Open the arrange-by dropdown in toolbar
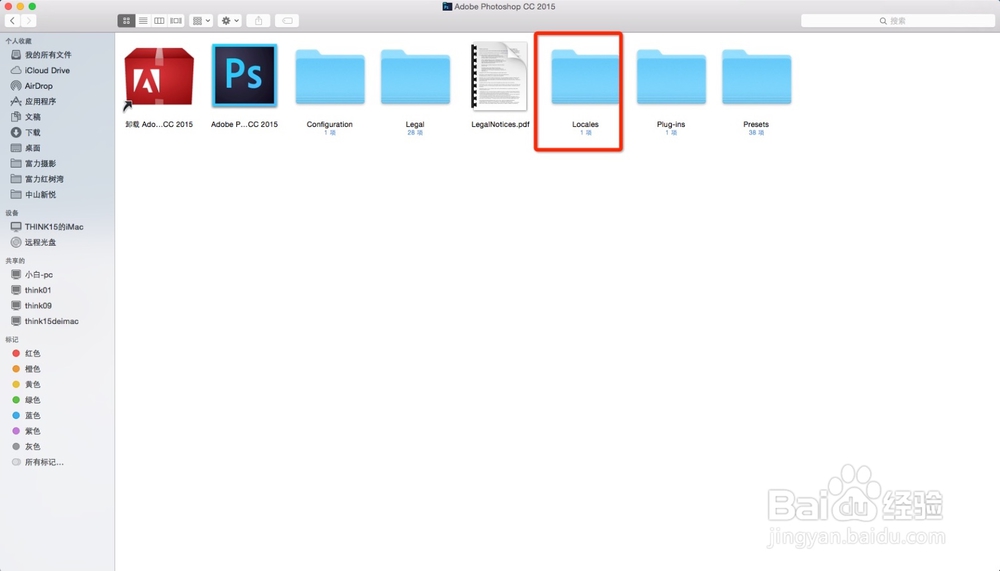The image size is (1000, 571). 201,21
